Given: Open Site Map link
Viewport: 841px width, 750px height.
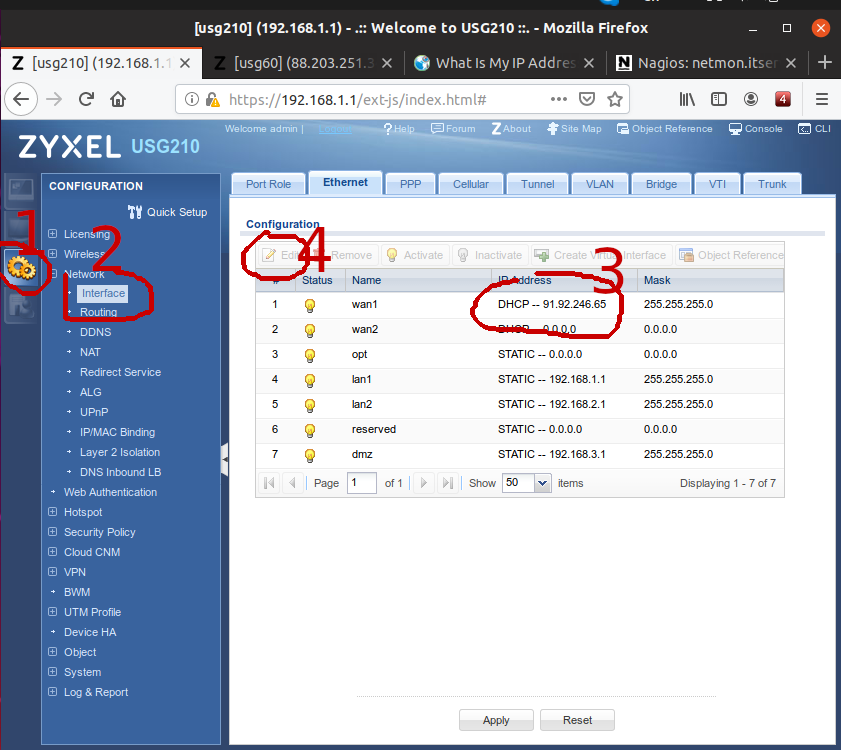Looking at the screenshot, I should pyautogui.click(x=574, y=129).
